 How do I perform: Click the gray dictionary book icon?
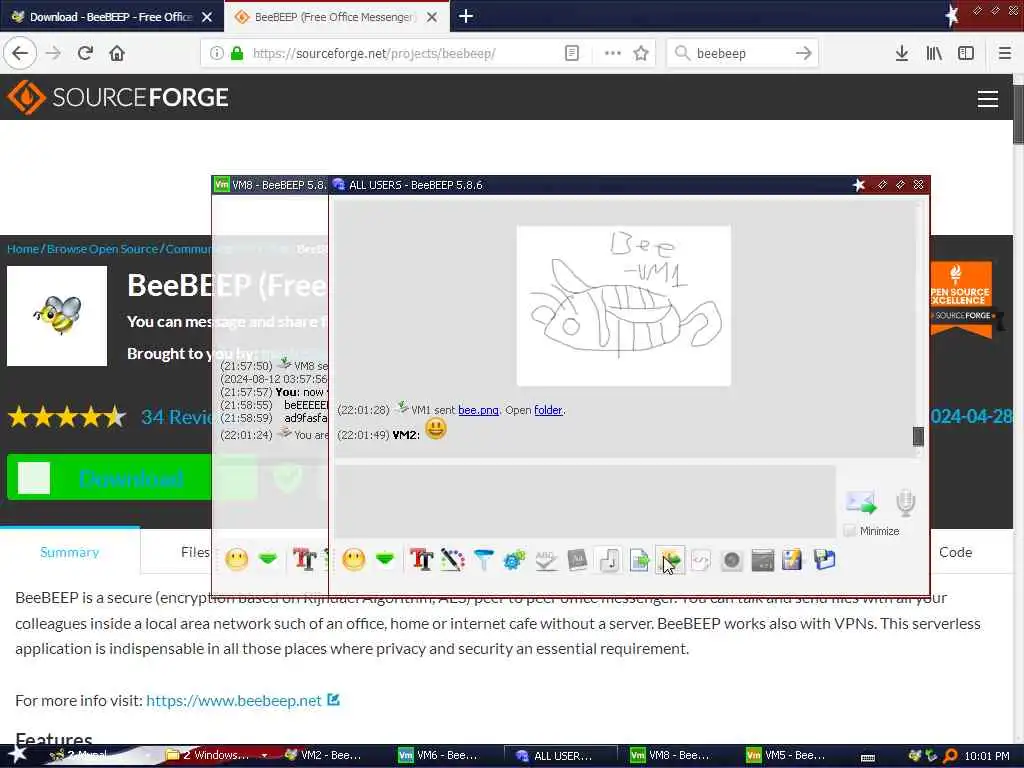pyautogui.click(x=577, y=560)
